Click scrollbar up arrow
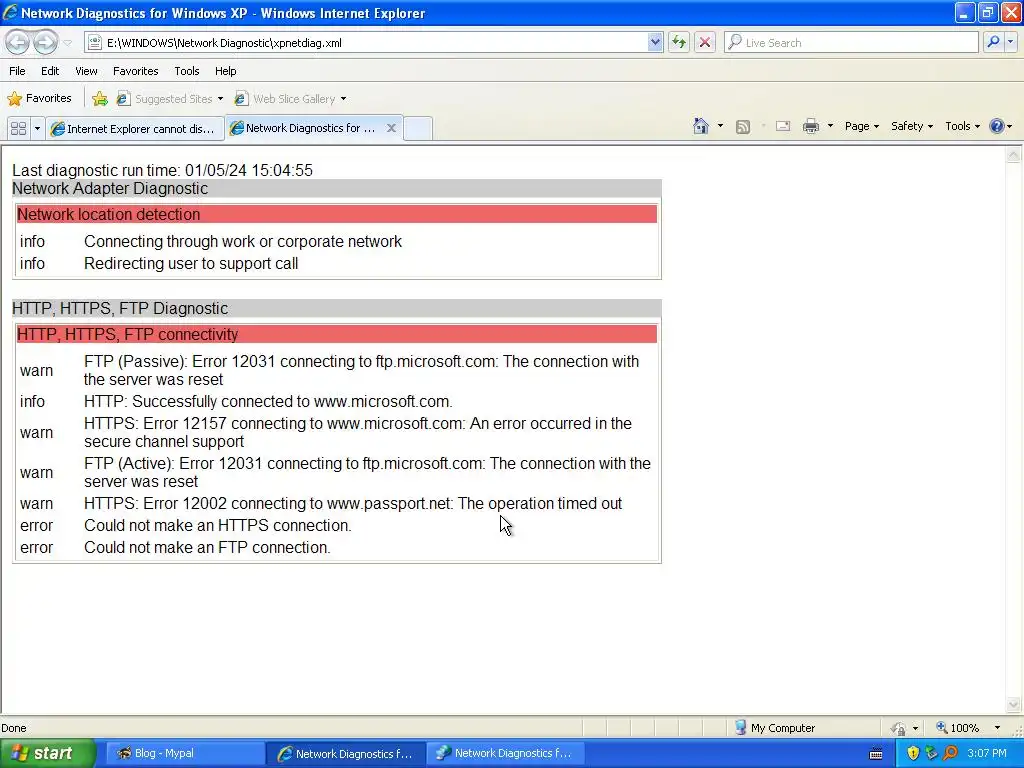 [1013, 155]
